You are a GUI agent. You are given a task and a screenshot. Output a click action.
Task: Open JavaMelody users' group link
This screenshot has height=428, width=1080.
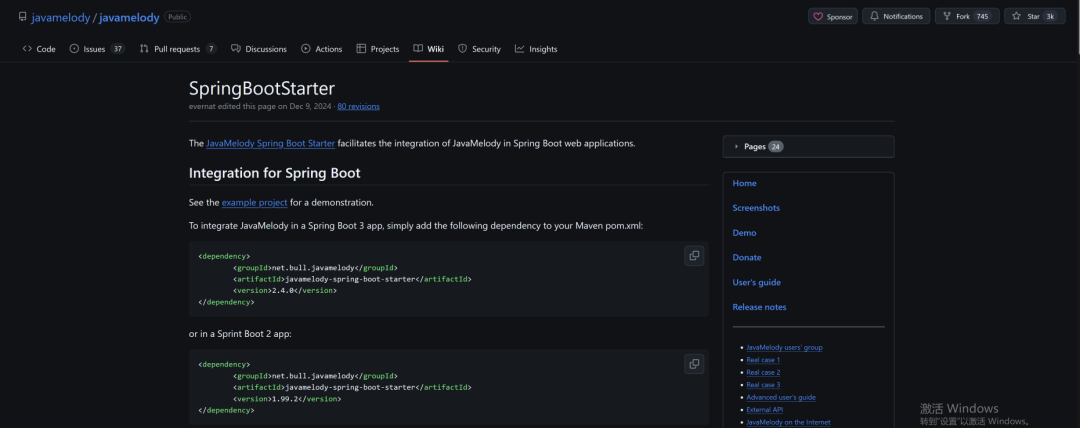tap(784, 347)
